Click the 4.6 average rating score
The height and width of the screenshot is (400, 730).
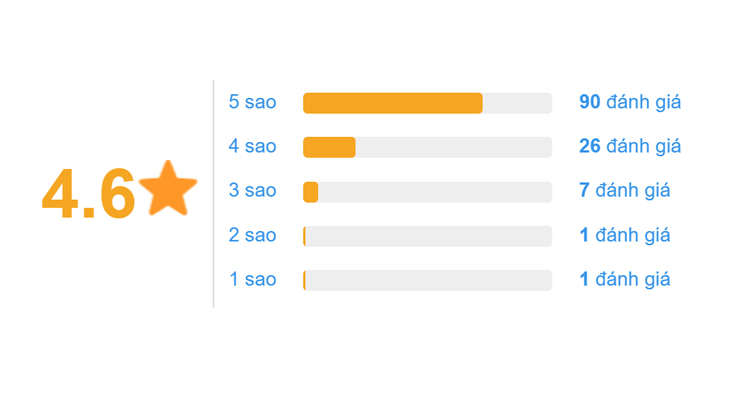[x=88, y=194]
